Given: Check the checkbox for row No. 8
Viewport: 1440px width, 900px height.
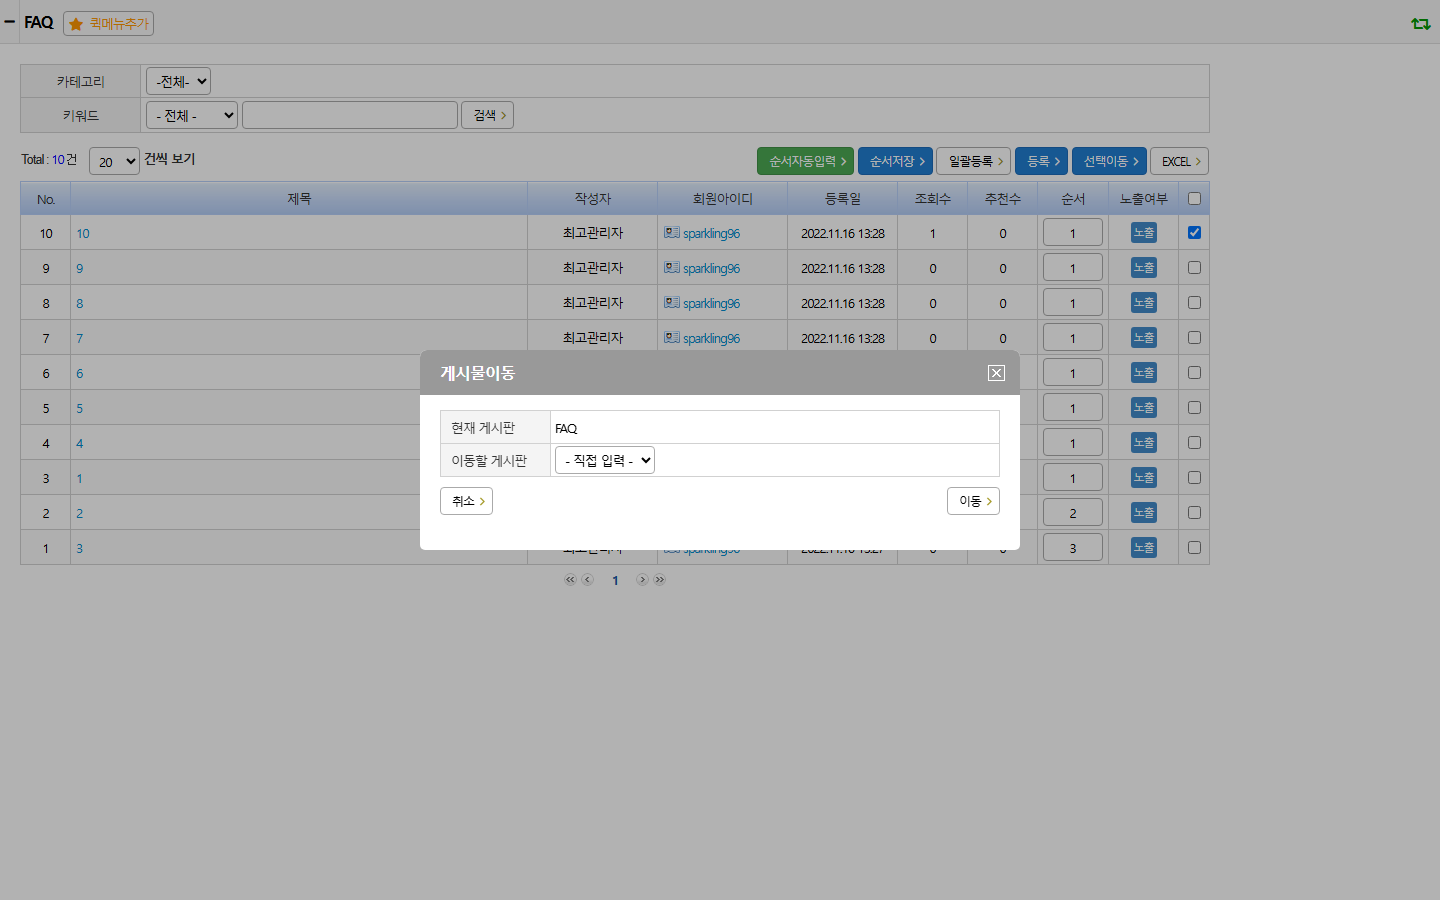Looking at the screenshot, I should click(1194, 302).
